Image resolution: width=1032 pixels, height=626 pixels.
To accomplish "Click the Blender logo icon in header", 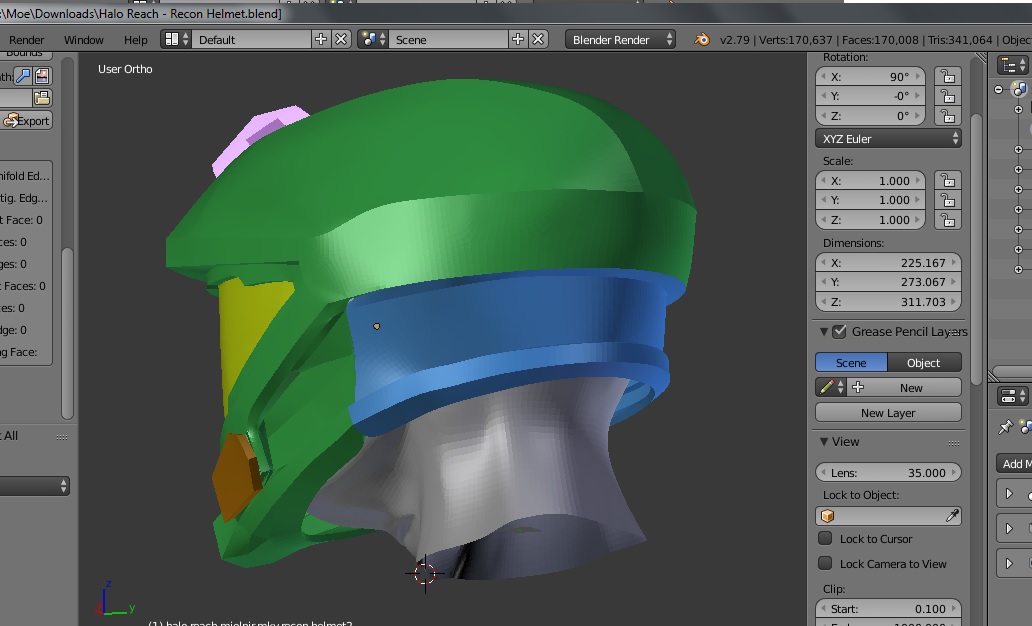I will (x=702, y=40).
